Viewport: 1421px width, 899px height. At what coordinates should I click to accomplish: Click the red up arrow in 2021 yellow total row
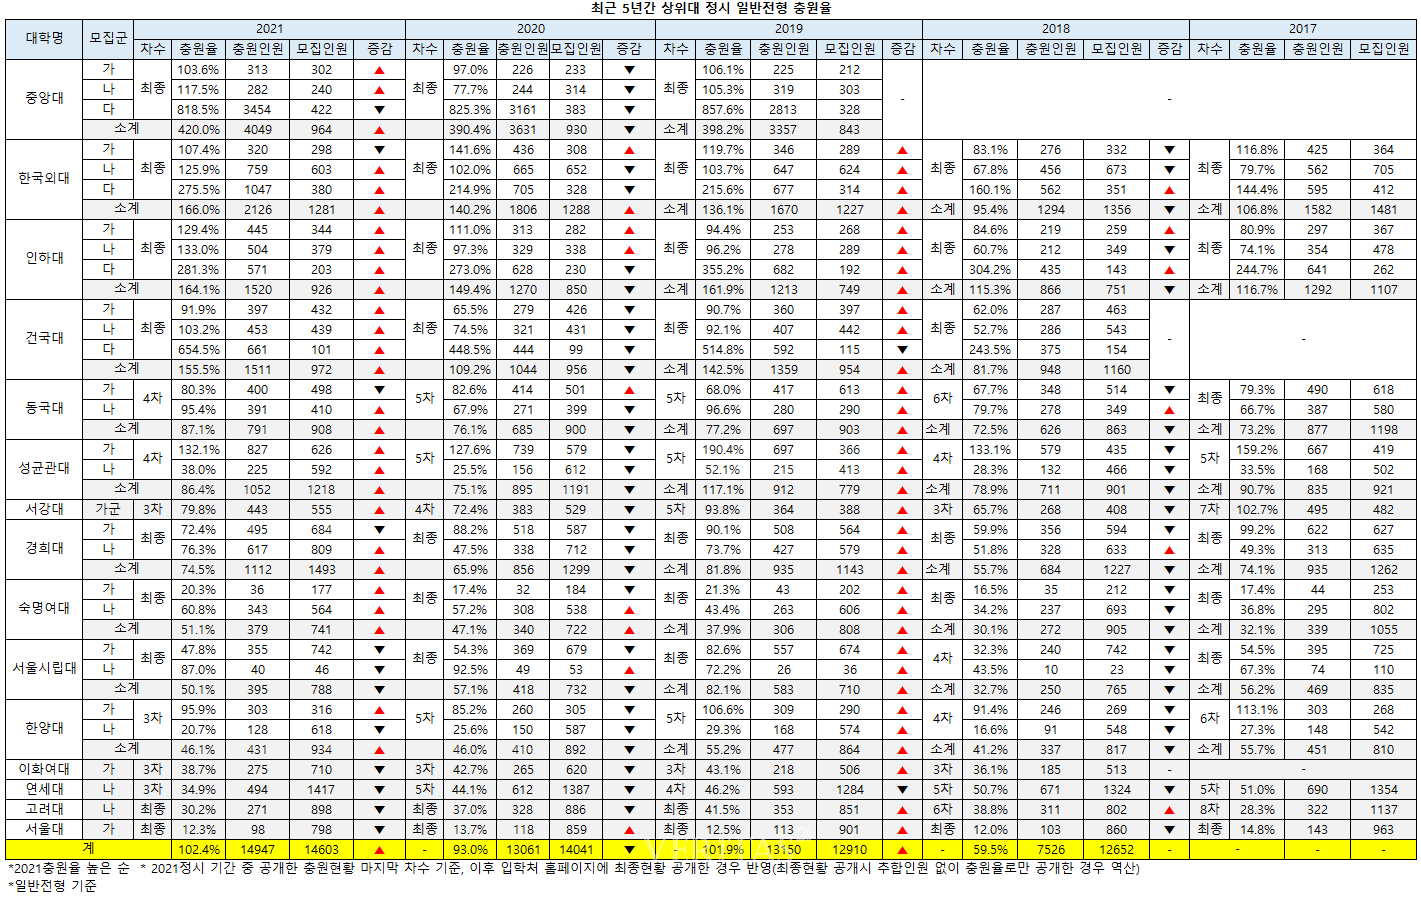379,850
